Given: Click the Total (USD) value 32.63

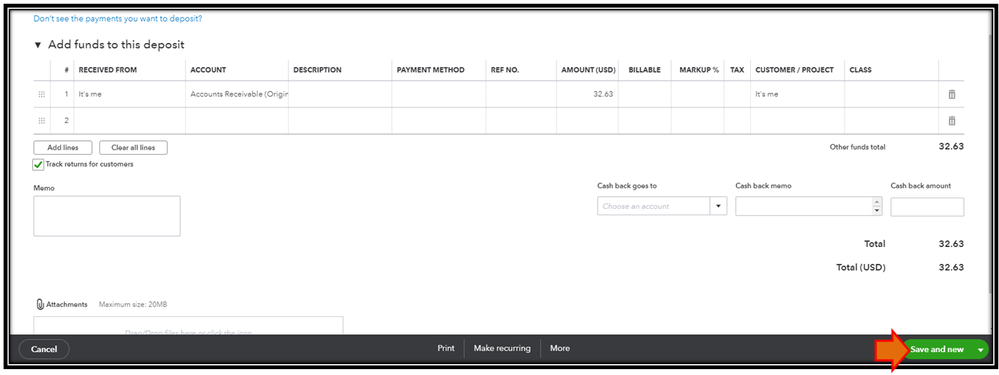Looking at the screenshot, I should [951, 267].
